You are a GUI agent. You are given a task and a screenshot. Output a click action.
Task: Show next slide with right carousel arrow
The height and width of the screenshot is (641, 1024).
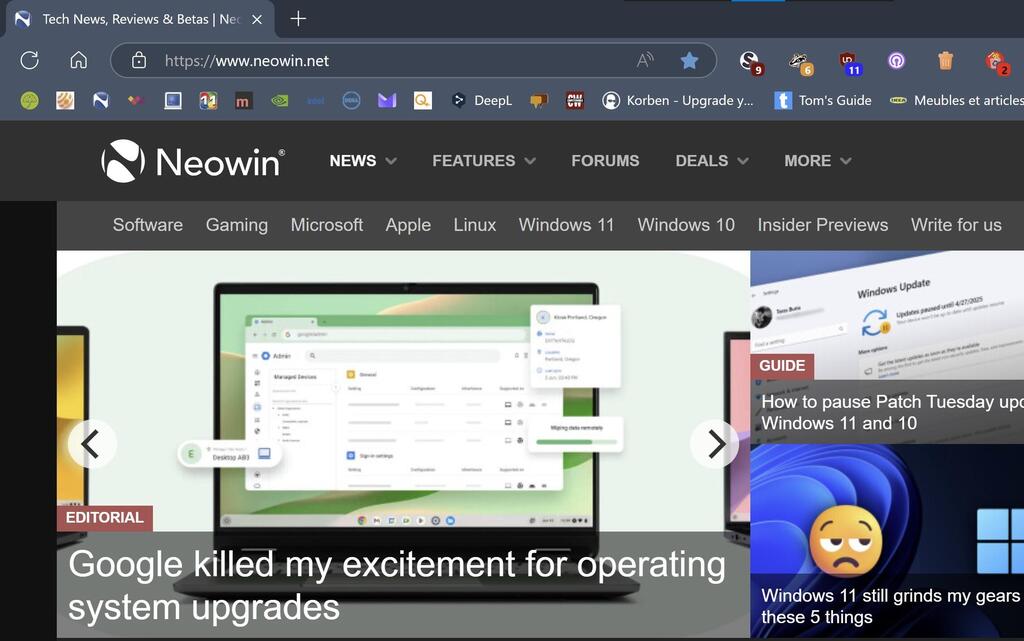point(715,444)
